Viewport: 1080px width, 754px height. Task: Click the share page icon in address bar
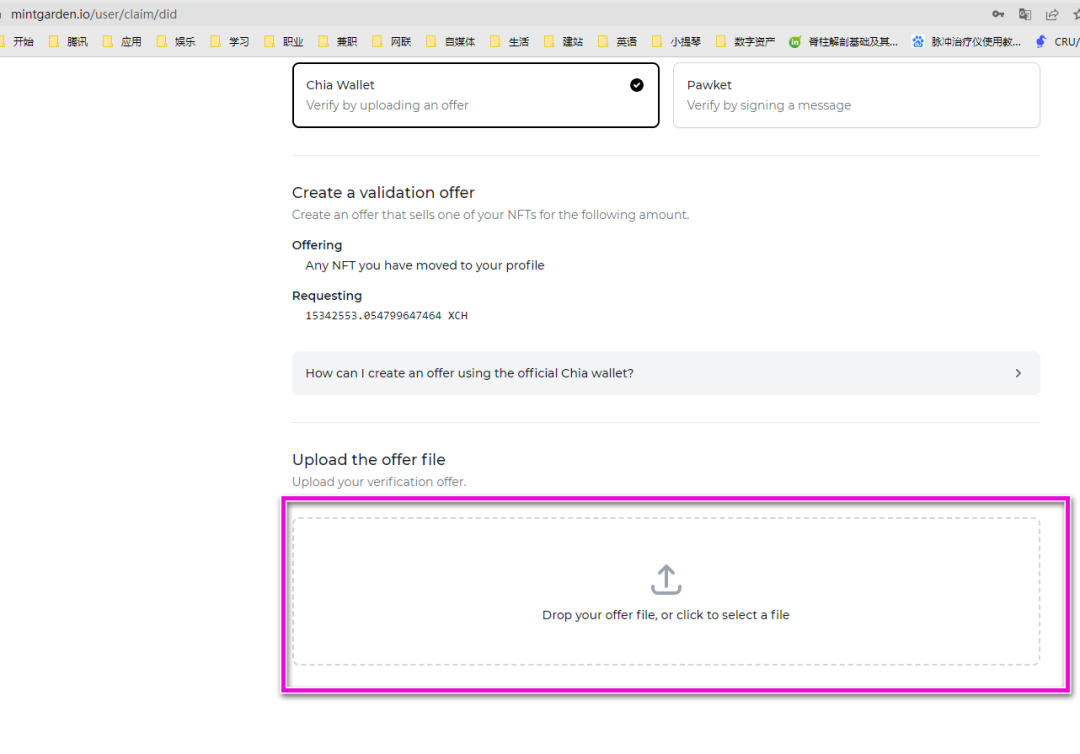pyautogui.click(x=1052, y=14)
